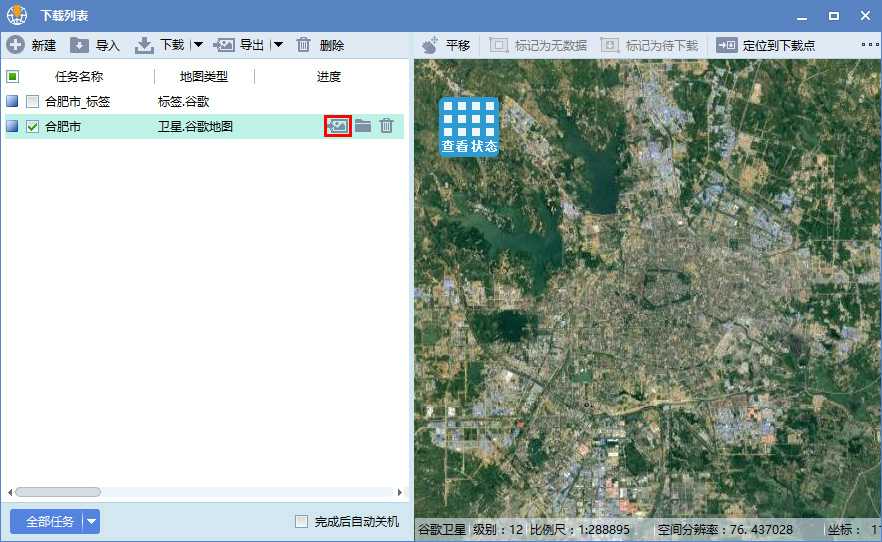Screen dimensions: 882x542
Task: Click the 删除 trash icon in toolbar
Action: (x=303, y=45)
